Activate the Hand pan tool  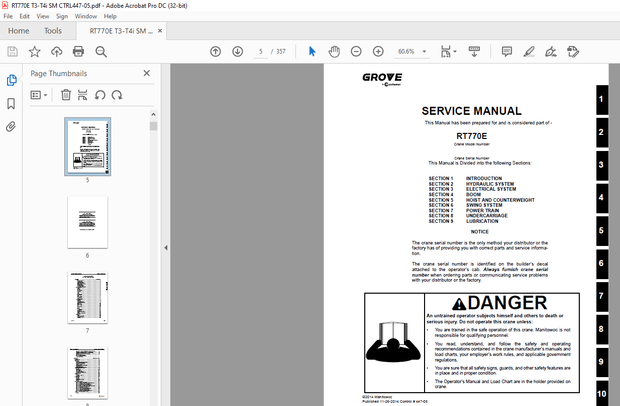[334, 51]
